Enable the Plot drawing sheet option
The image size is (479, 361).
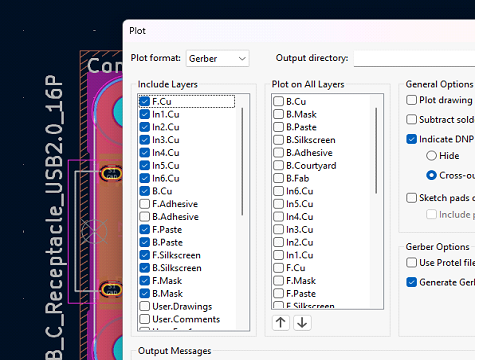click(412, 100)
